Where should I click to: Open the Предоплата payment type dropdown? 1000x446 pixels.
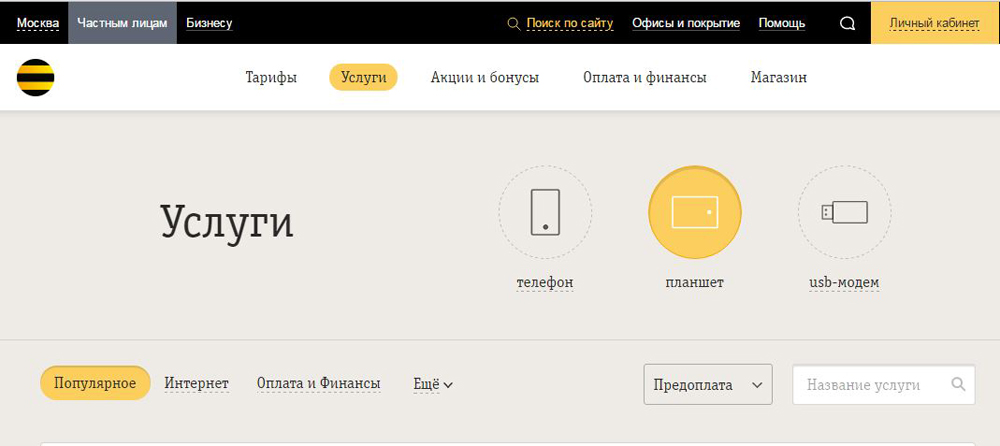tap(707, 384)
